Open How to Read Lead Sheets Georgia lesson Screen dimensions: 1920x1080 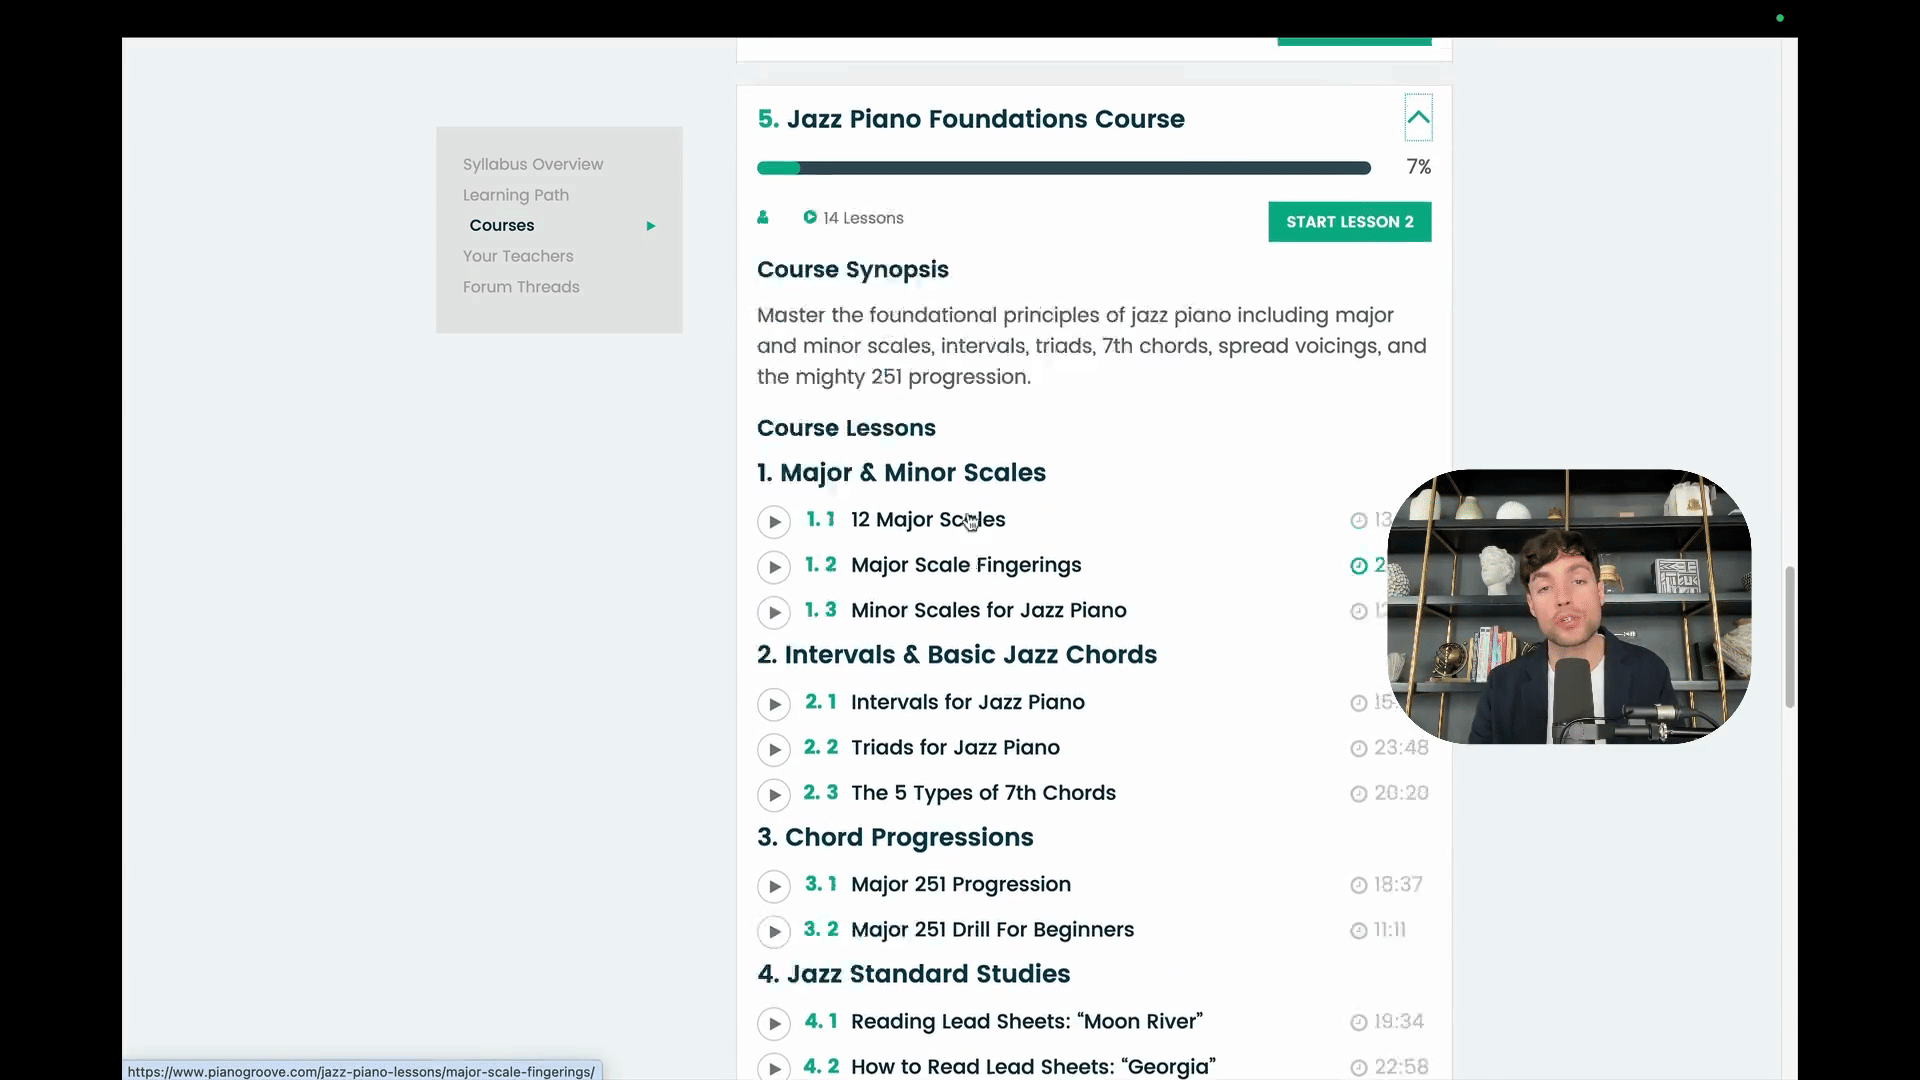tap(1032, 1066)
